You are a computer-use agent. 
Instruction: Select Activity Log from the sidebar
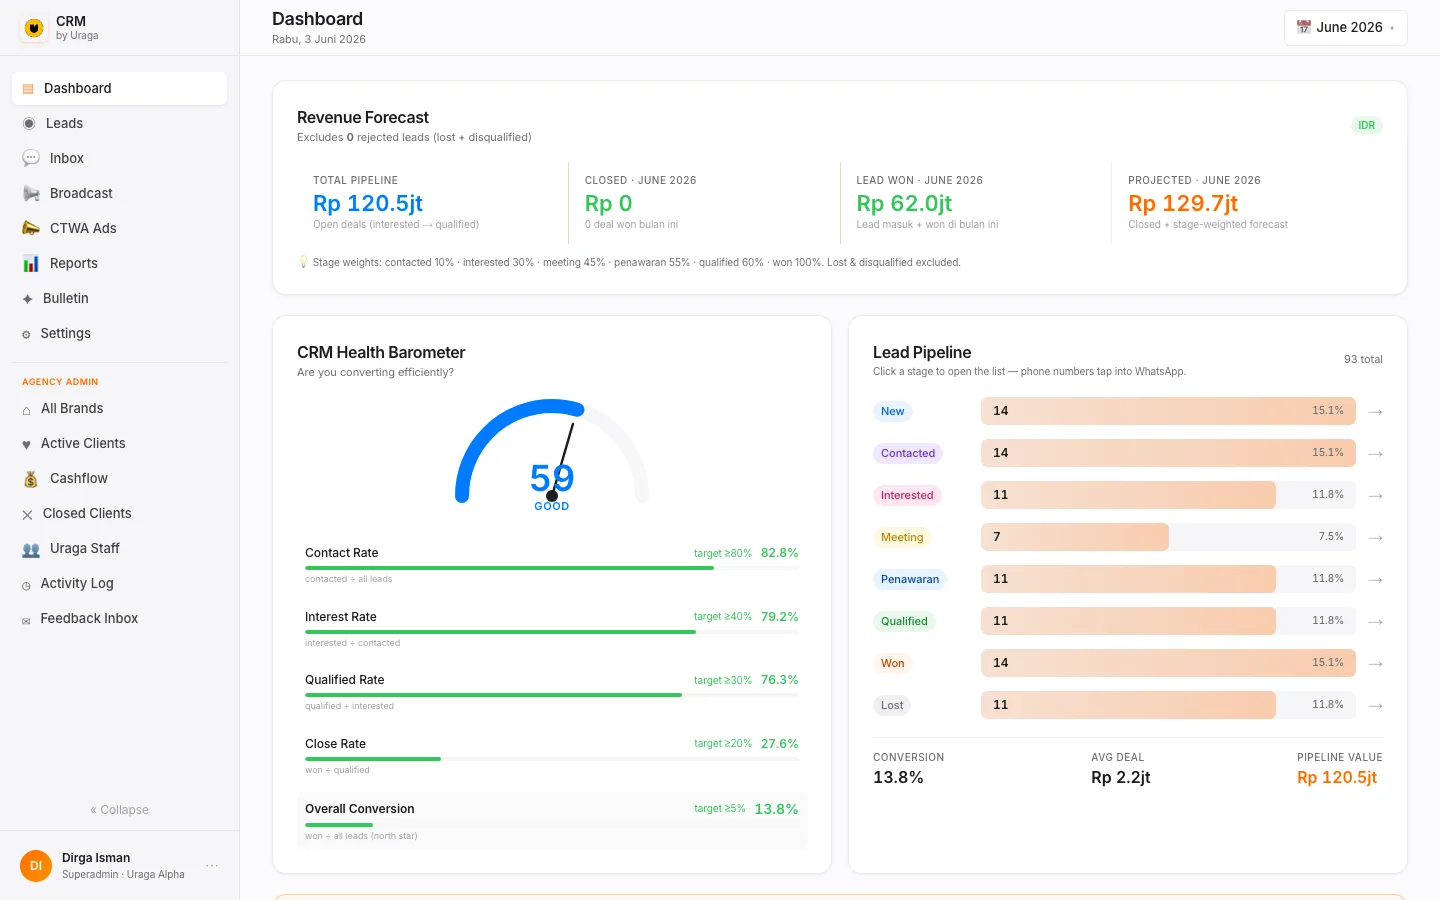click(119, 583)
